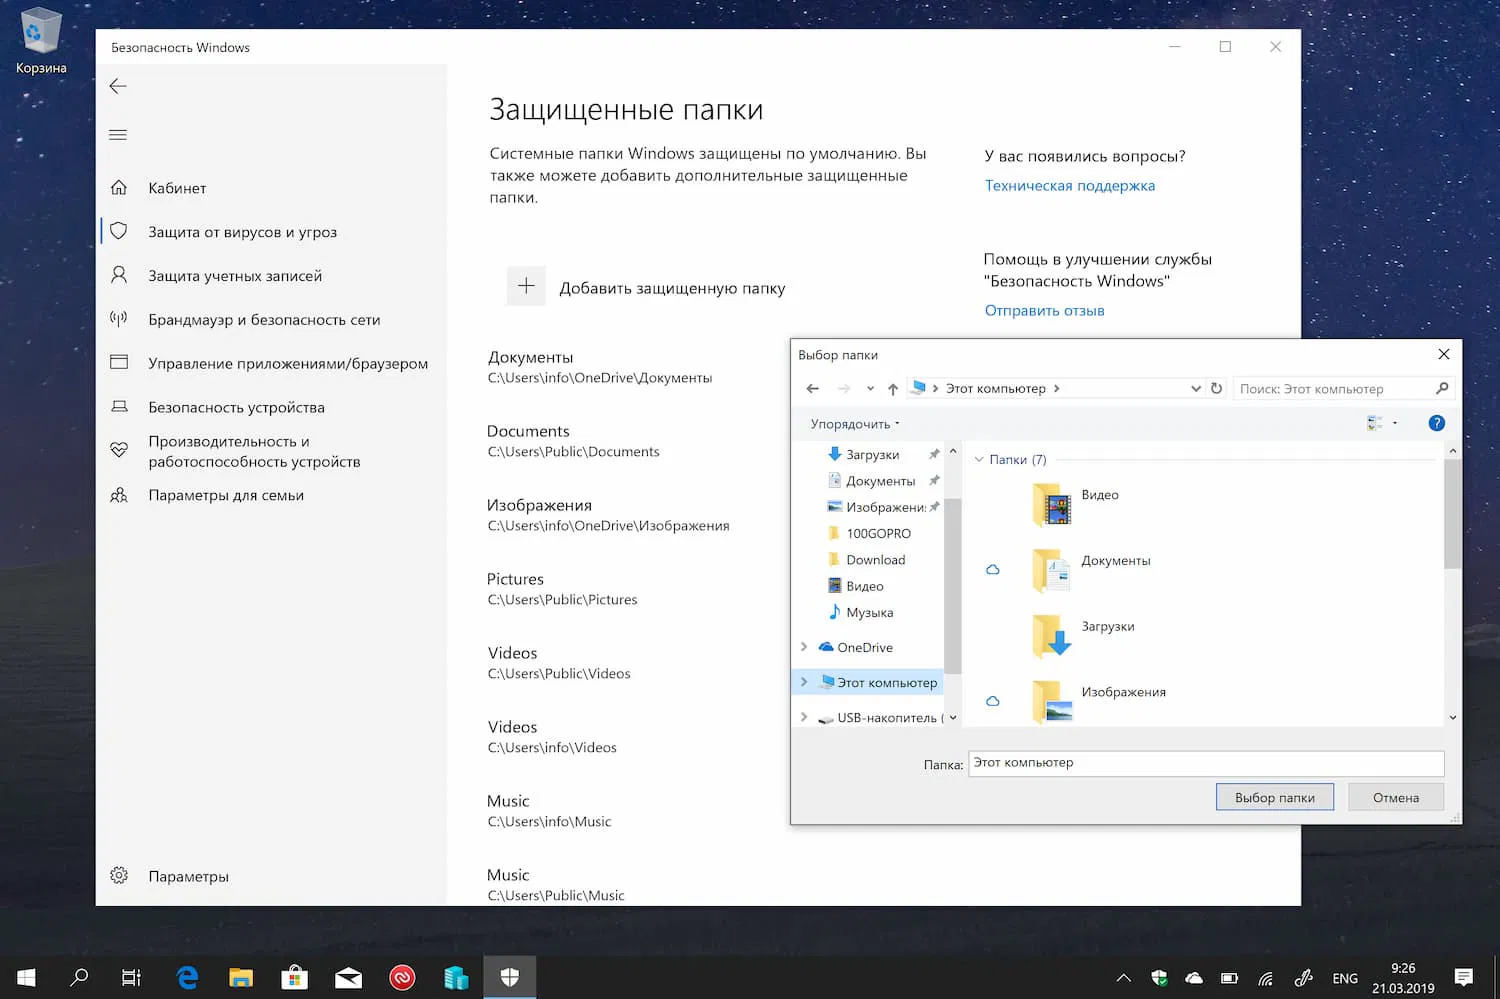Click the blue help icon in the dialog

click(x=1437, y=423)
